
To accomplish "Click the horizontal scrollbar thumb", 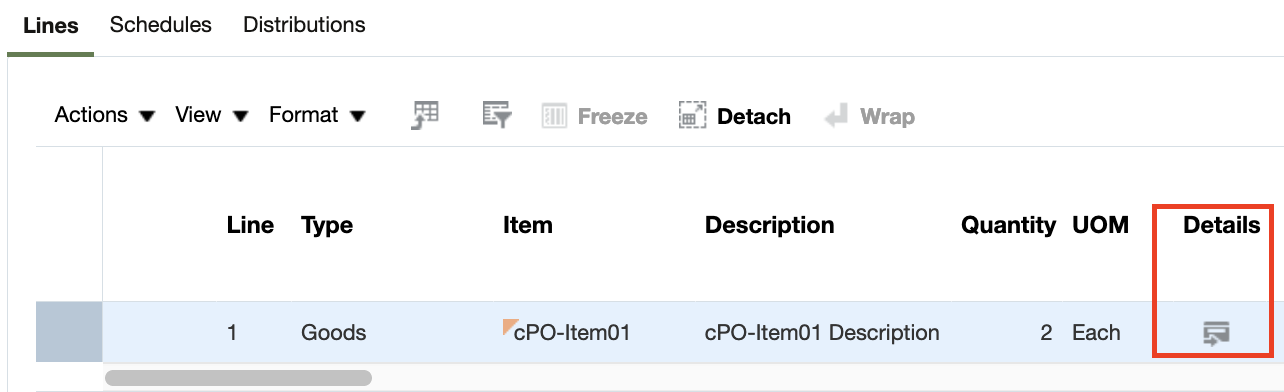I will point(238,378).
